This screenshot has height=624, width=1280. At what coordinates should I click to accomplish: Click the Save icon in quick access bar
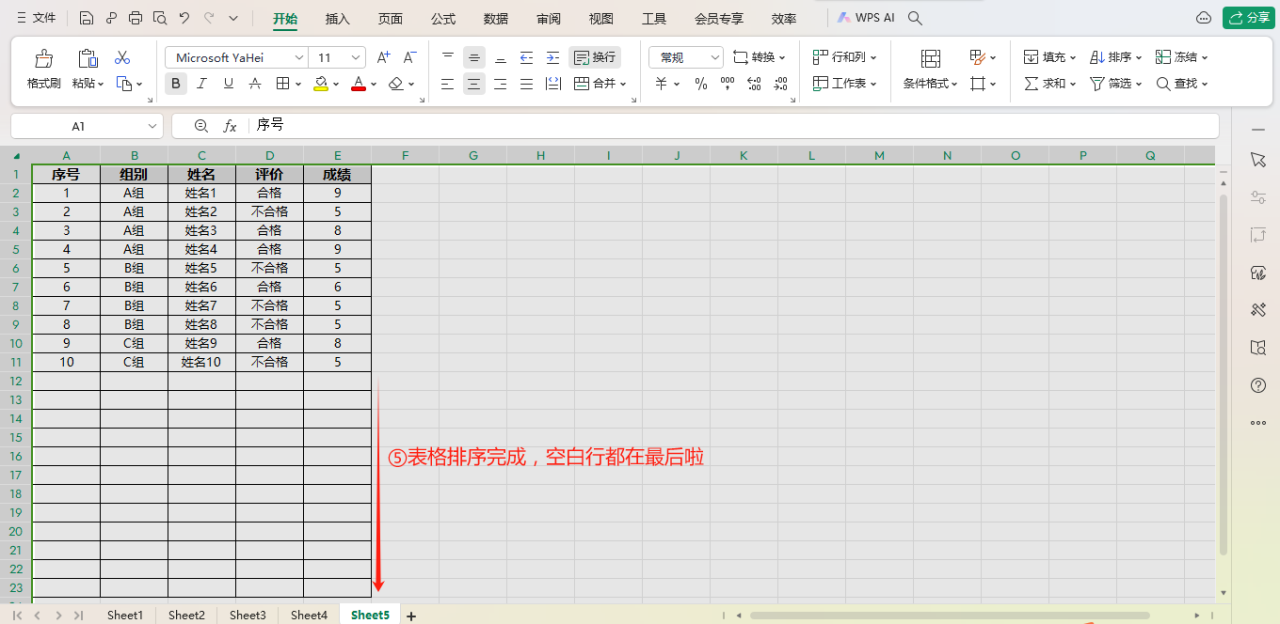coord(87,18)
